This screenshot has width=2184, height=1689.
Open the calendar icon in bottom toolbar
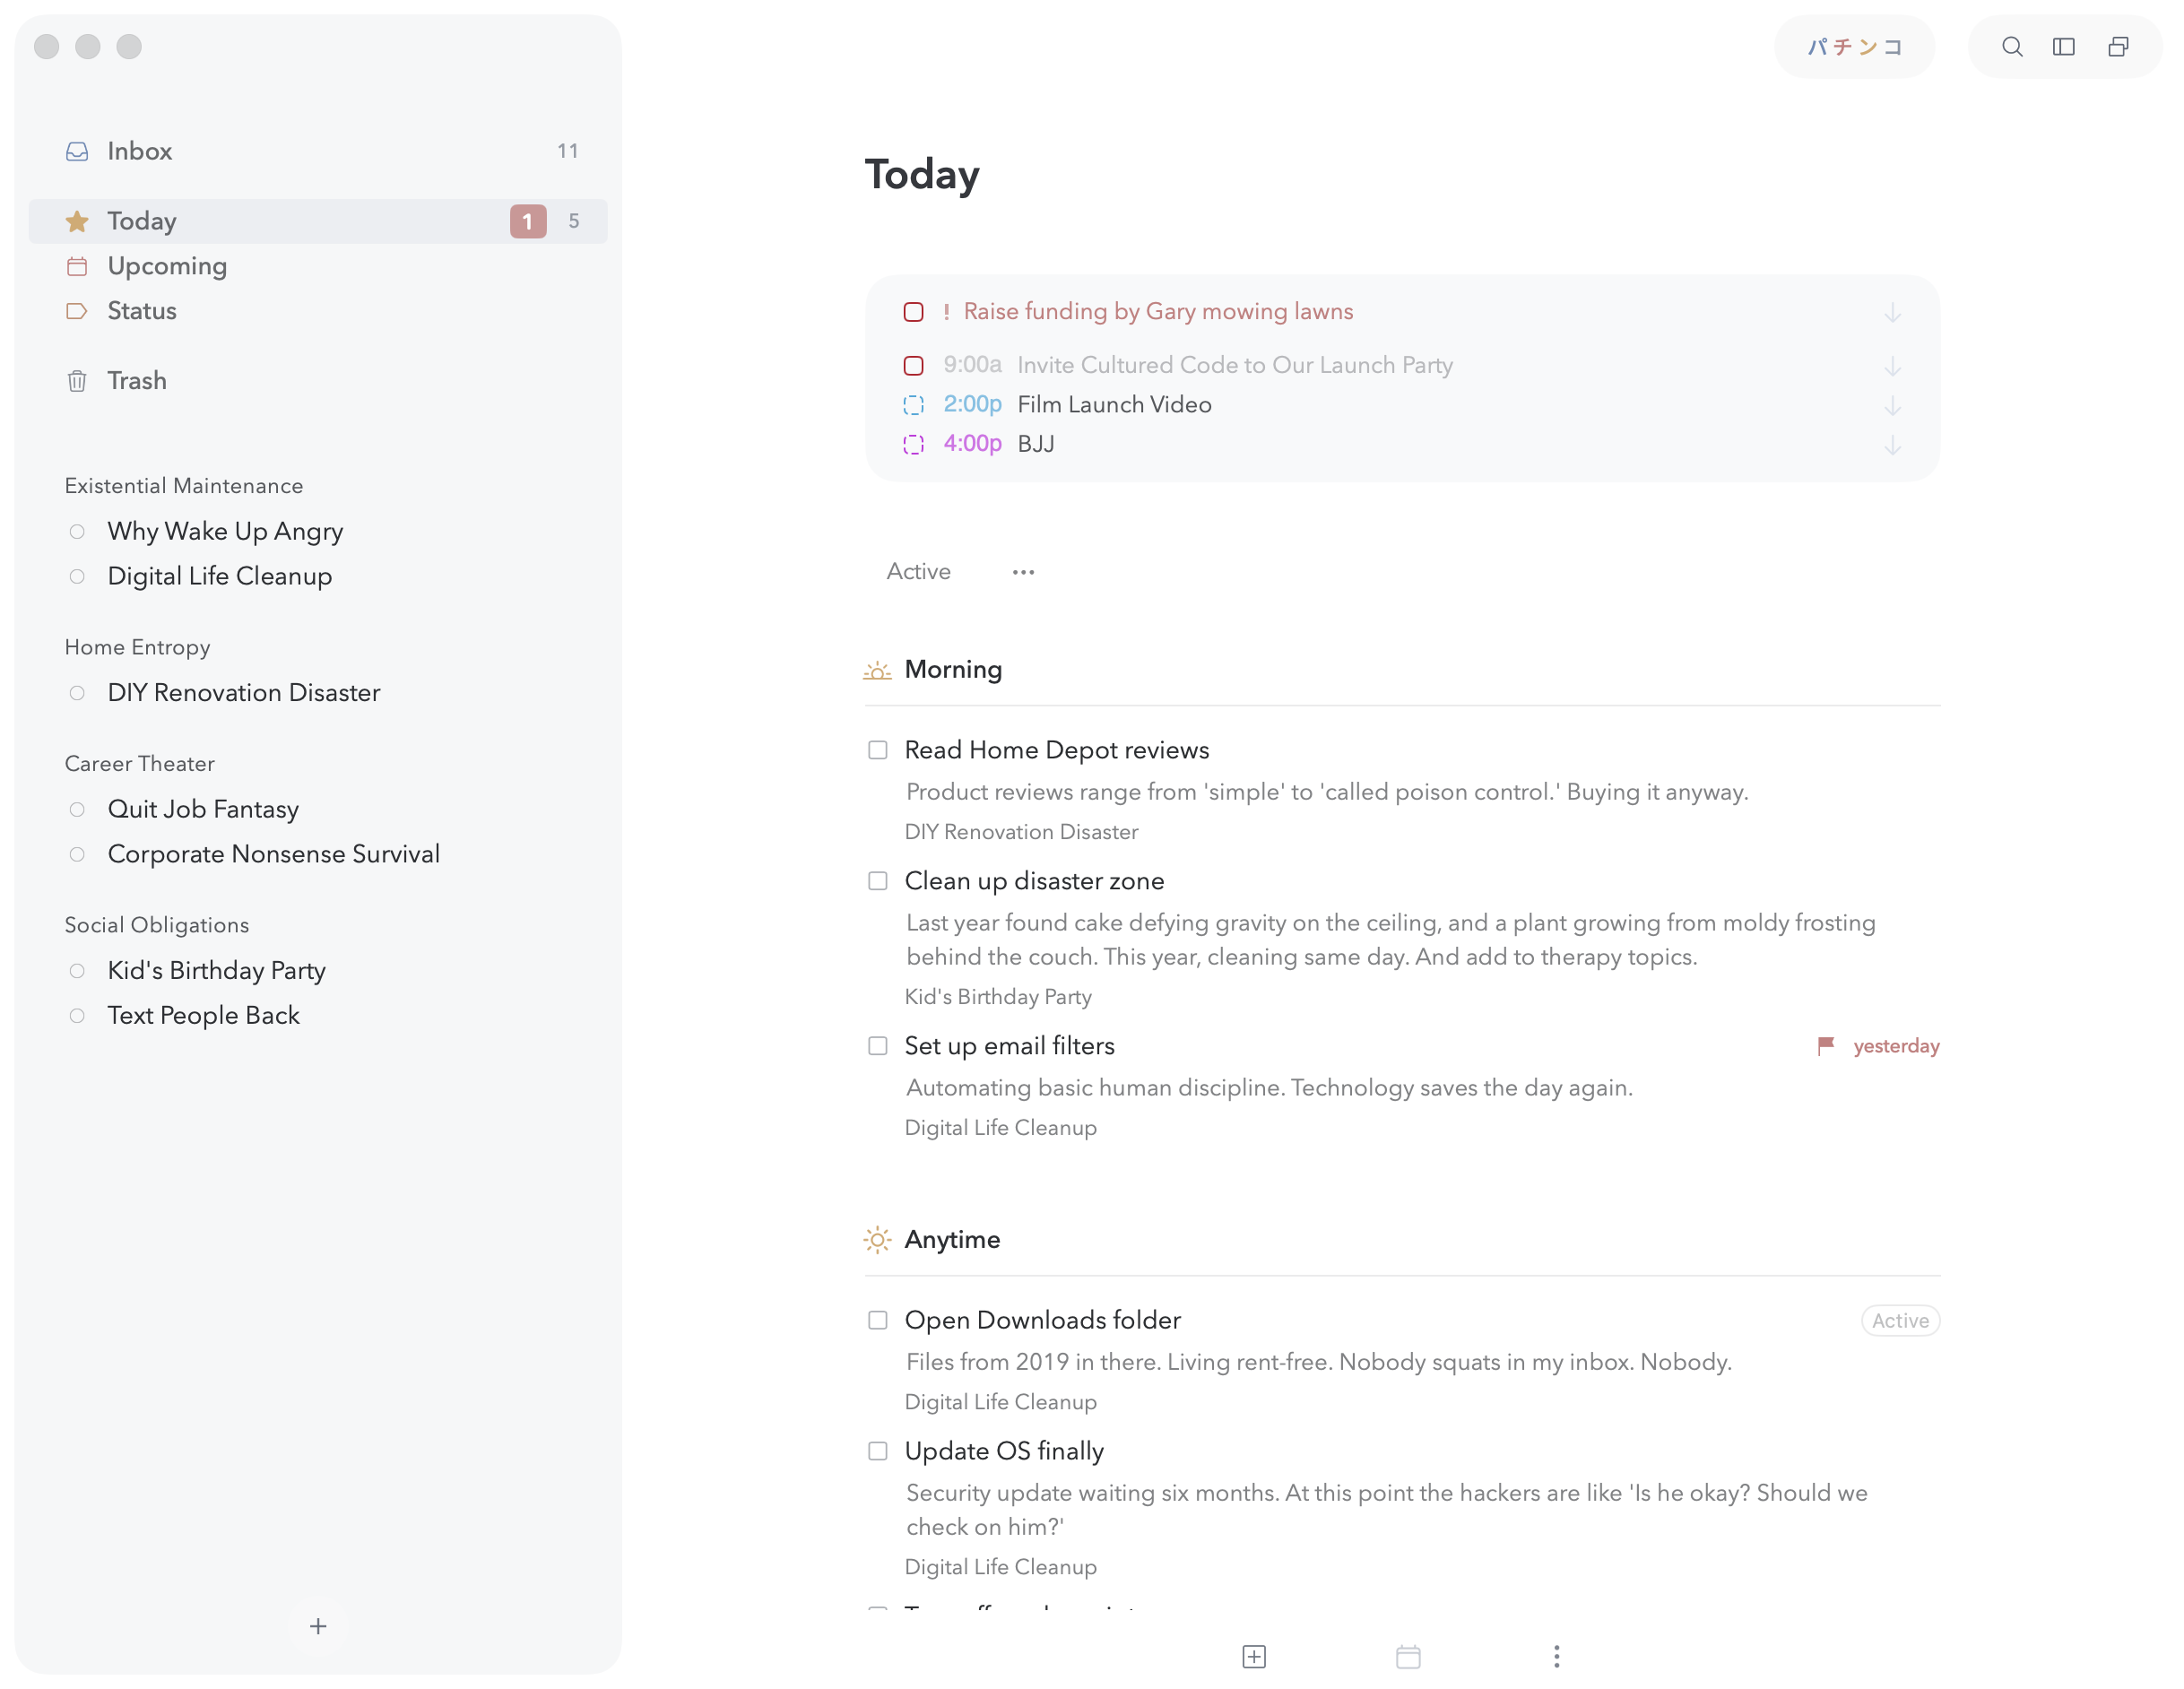tap(1408, 1657)
